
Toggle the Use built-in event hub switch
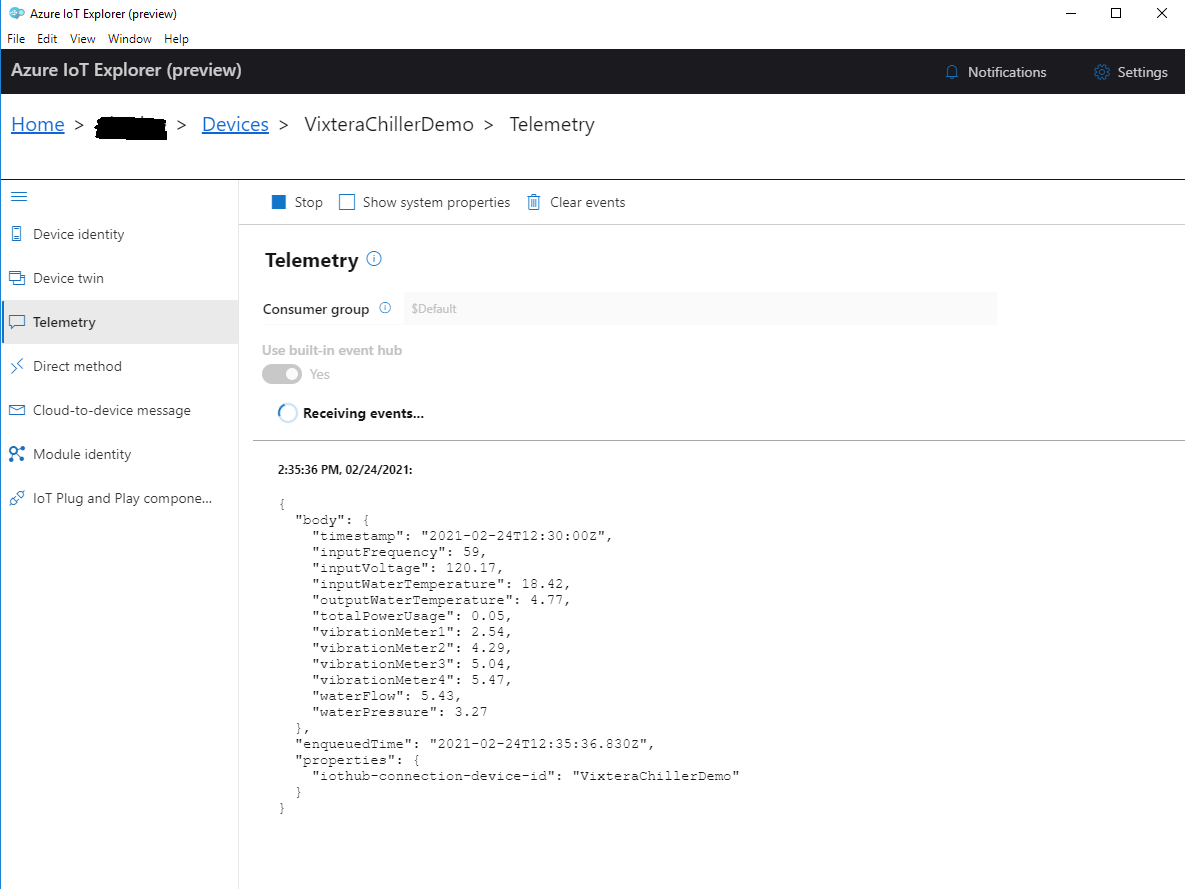pos(282,374)
